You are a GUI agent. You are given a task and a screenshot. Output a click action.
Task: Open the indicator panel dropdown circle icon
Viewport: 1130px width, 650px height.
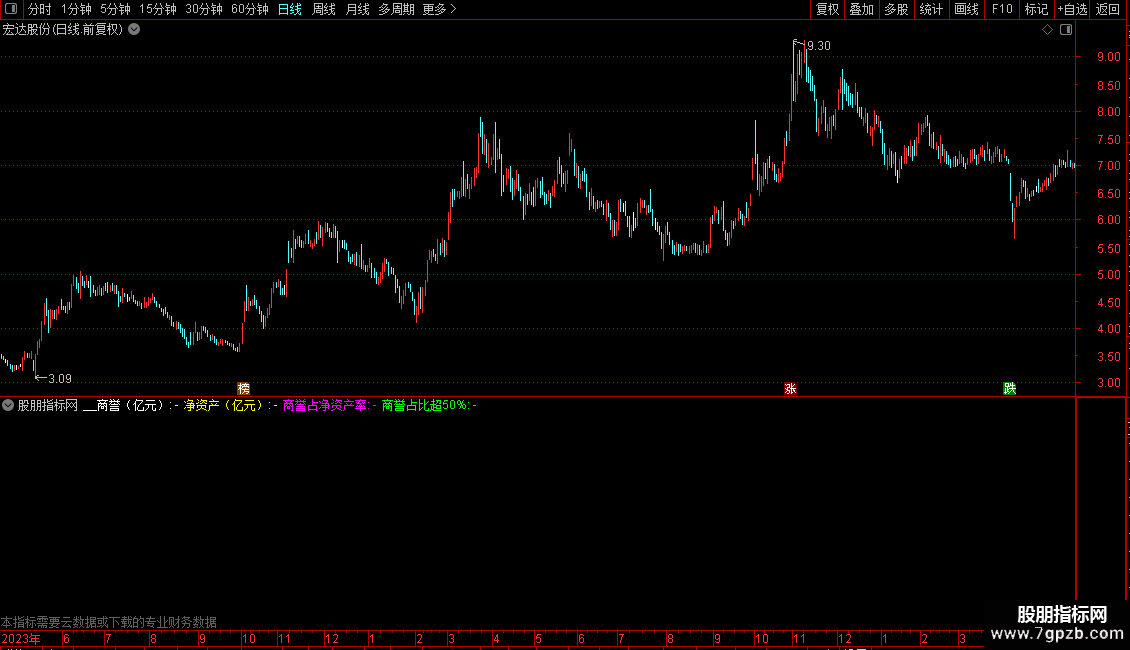coord(8,405)
